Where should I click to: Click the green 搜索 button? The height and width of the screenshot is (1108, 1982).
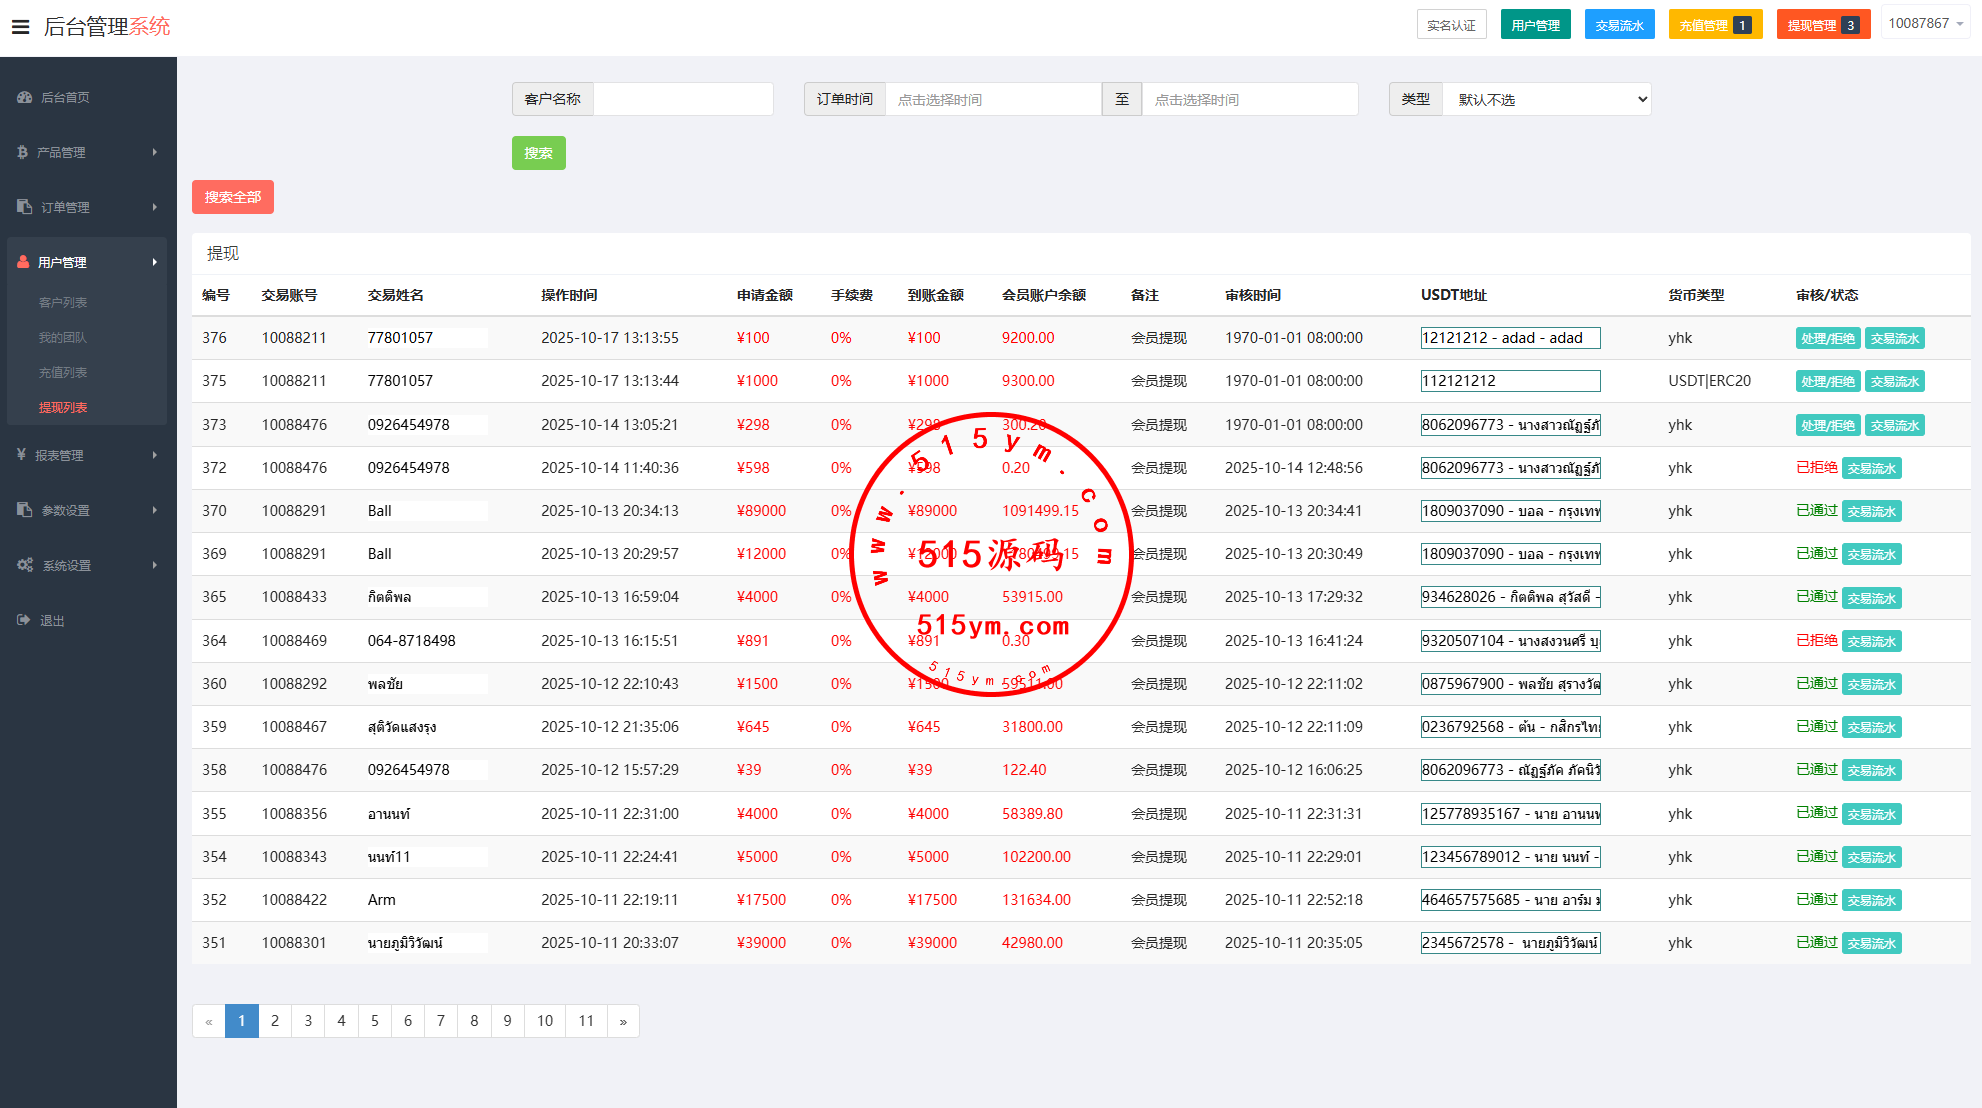[538, 153]
